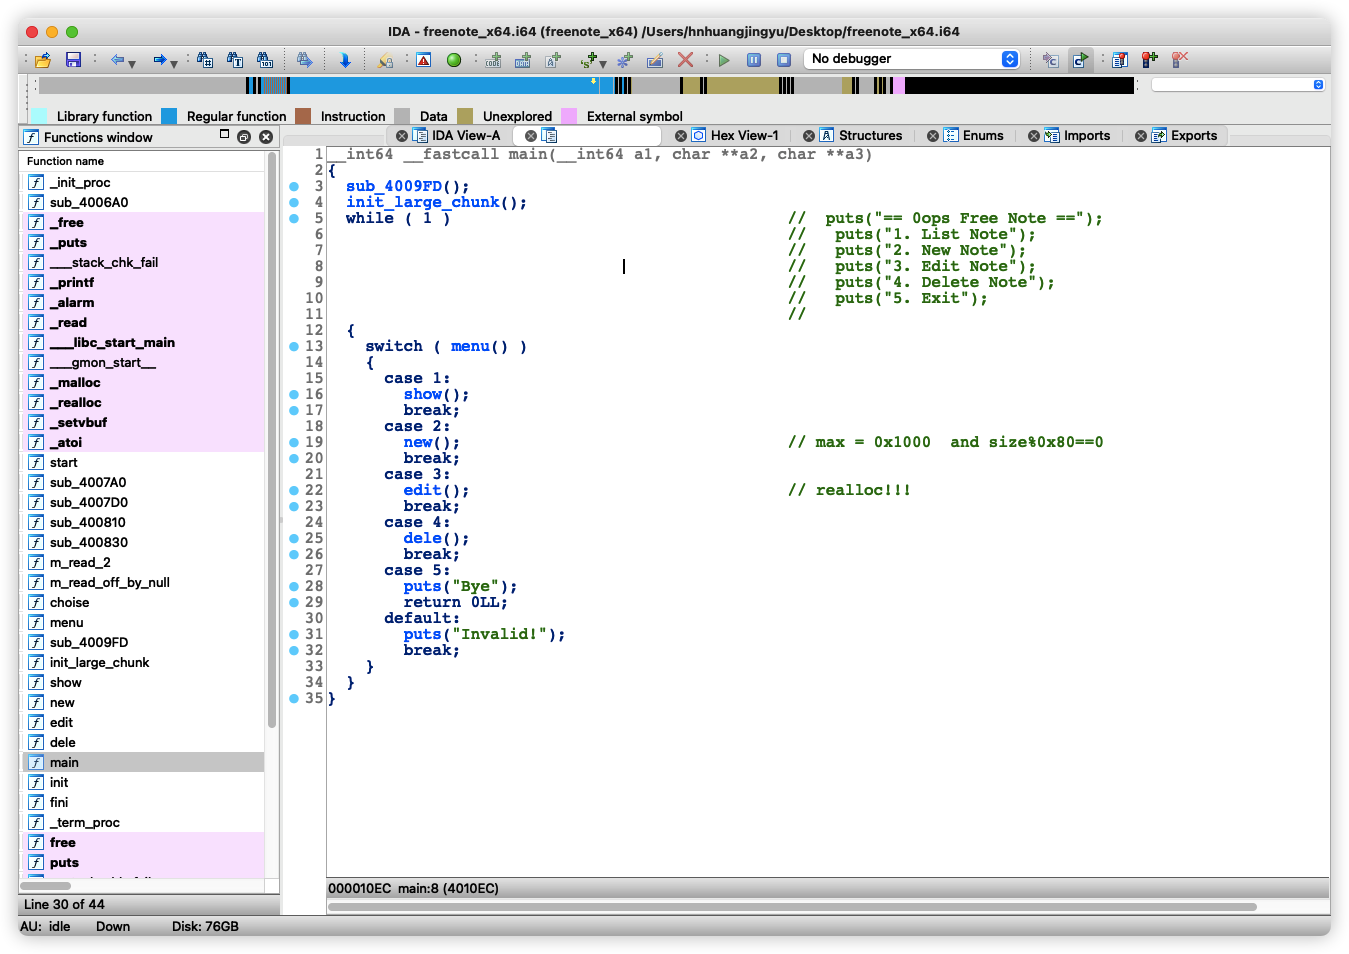Close the Hex View-1 tab
The width and height of the screenshot is (1349, 954).
click(x=681, y=136)
